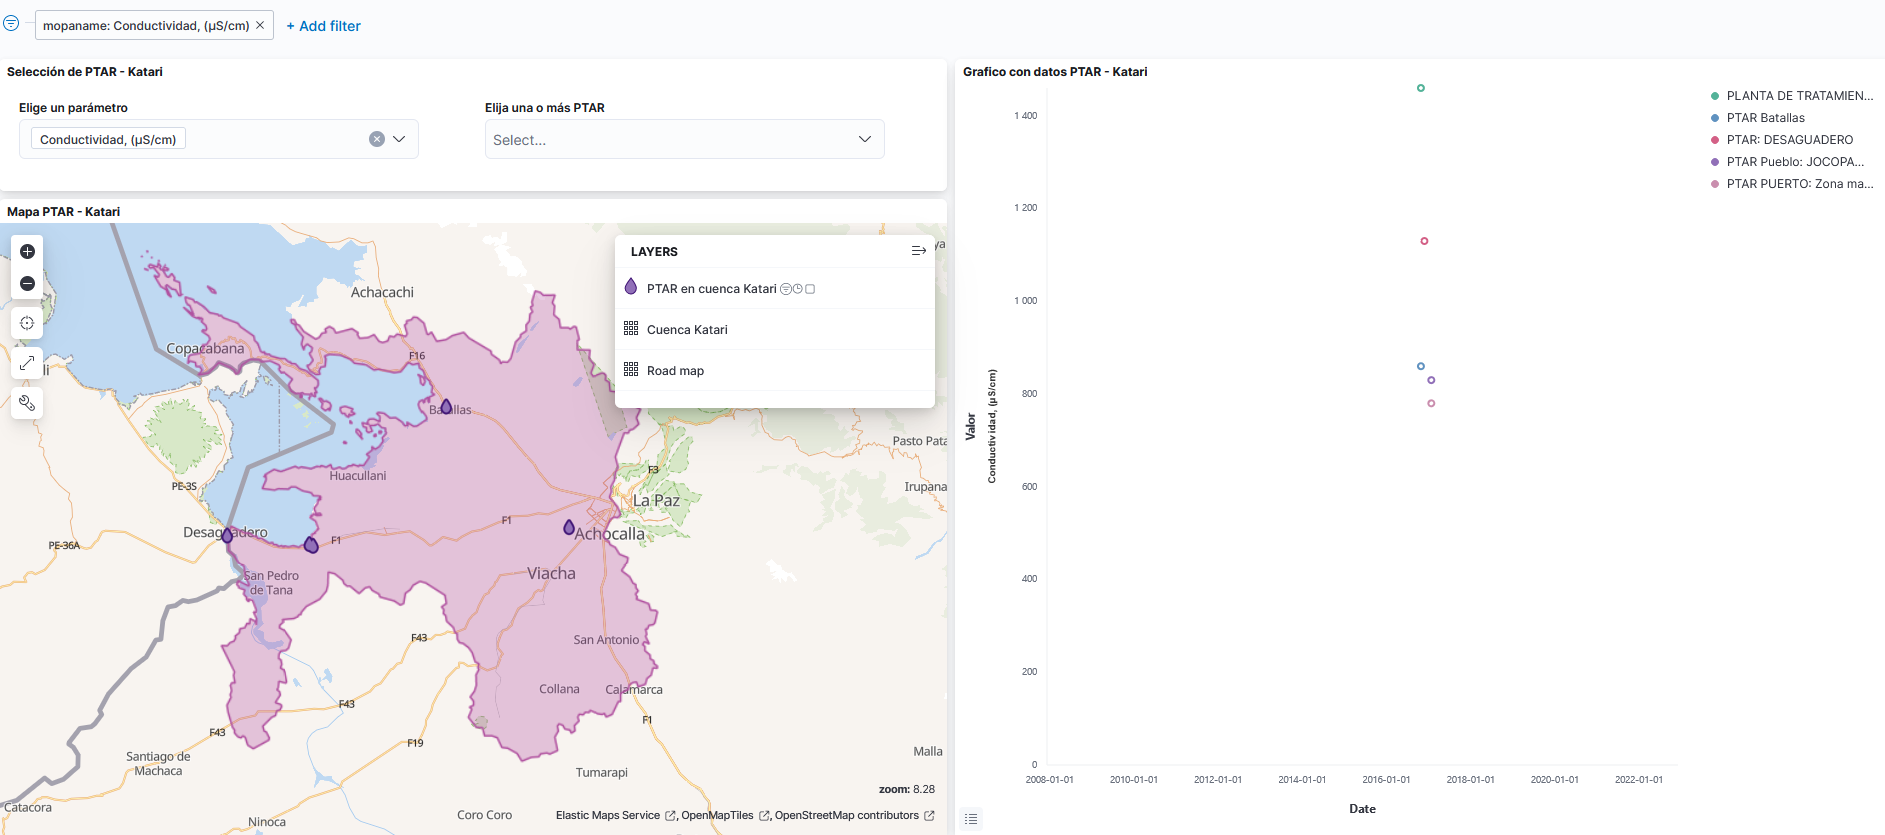
Task: Clear the Conductividad parameter selection
Action: (x=377, y=139)
